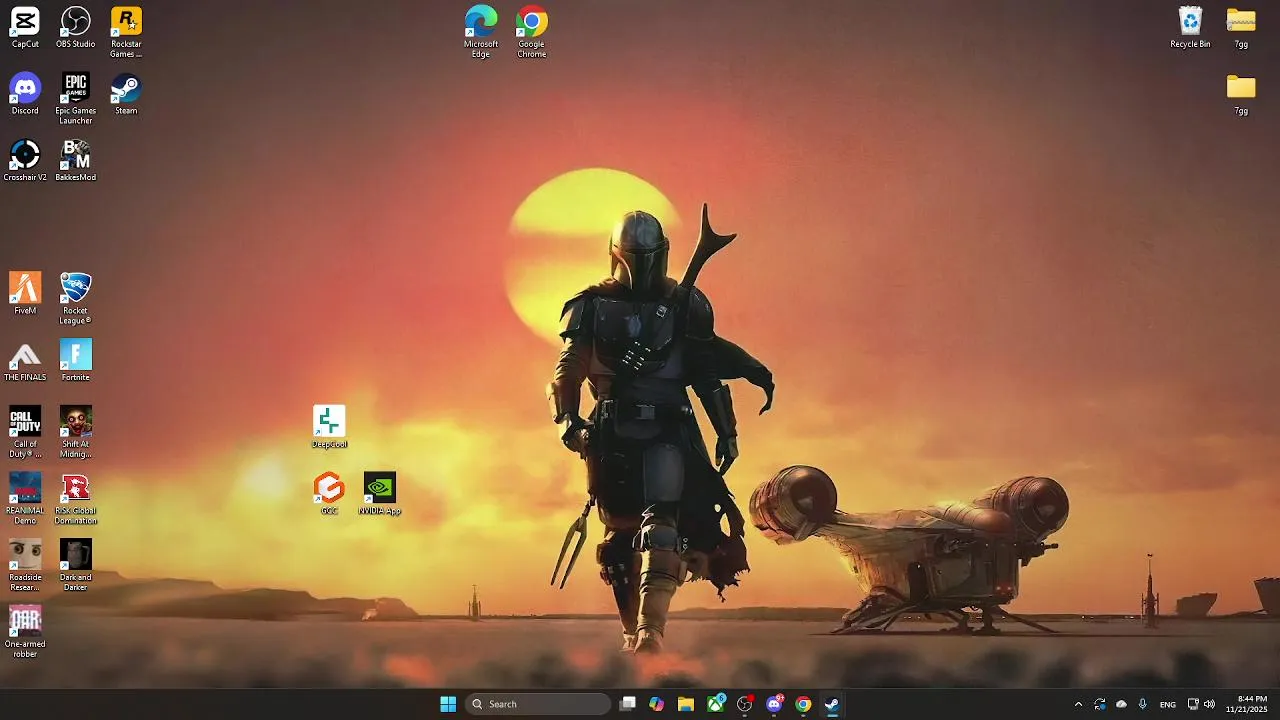1280x720 pixels.
Task: Open the Windows Start menu
Action: (x=448, y=704)
